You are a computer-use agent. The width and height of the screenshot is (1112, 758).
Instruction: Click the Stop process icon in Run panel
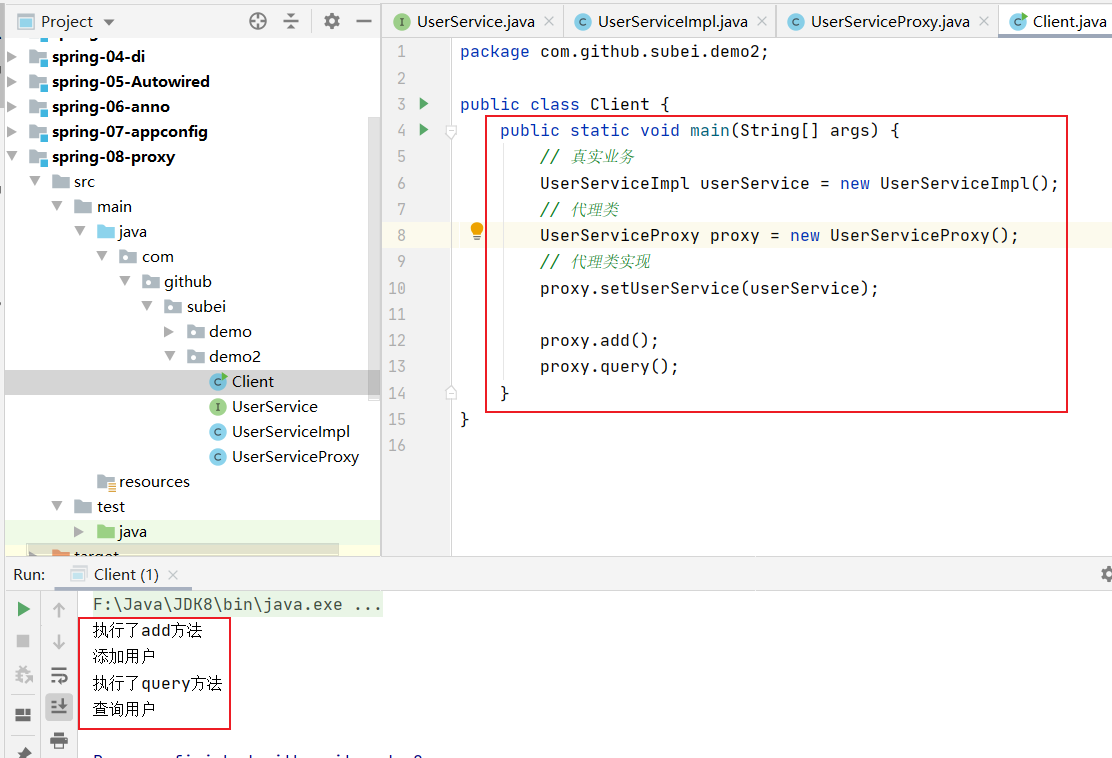[24, 641]
